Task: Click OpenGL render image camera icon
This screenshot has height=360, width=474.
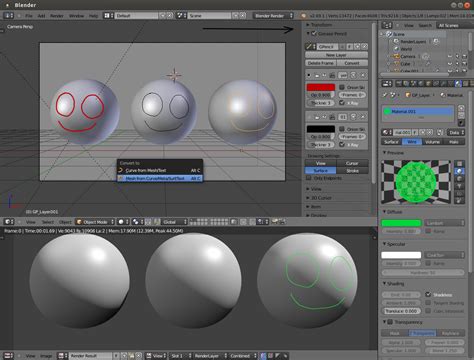Action: 275,221
